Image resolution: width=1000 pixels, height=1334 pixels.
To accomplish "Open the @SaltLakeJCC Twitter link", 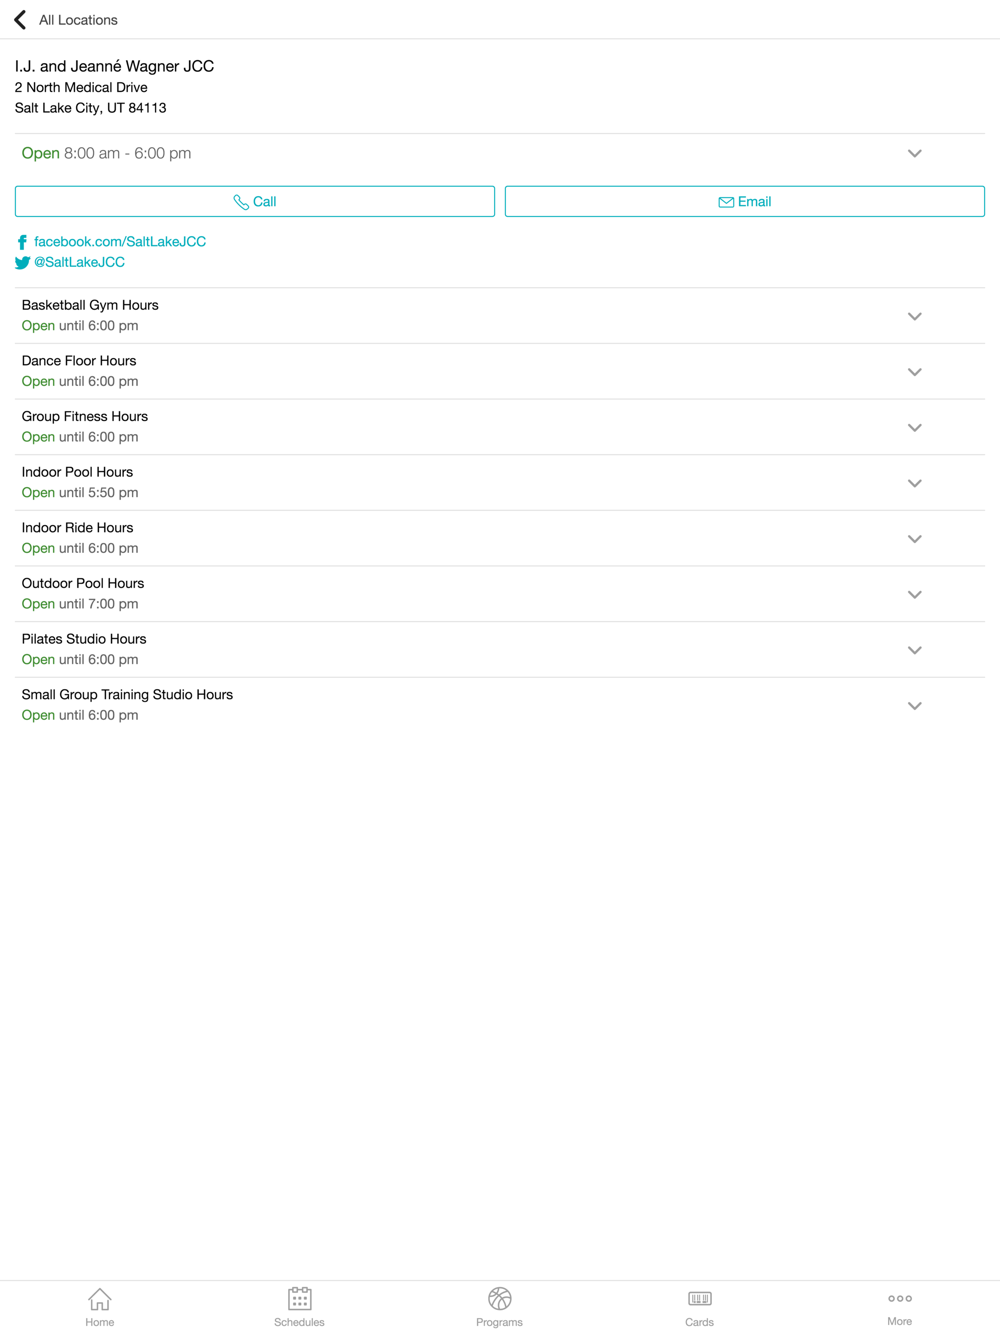I will [x=79, y=262].
